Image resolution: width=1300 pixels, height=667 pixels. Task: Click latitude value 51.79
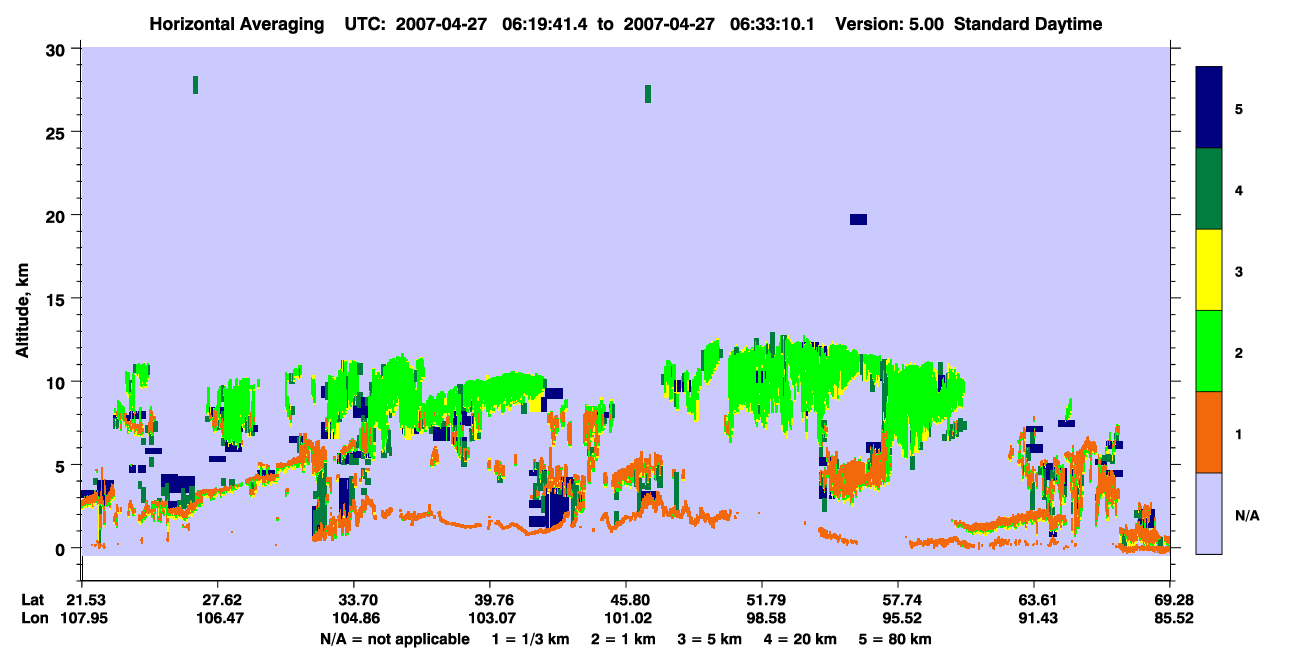762,600
